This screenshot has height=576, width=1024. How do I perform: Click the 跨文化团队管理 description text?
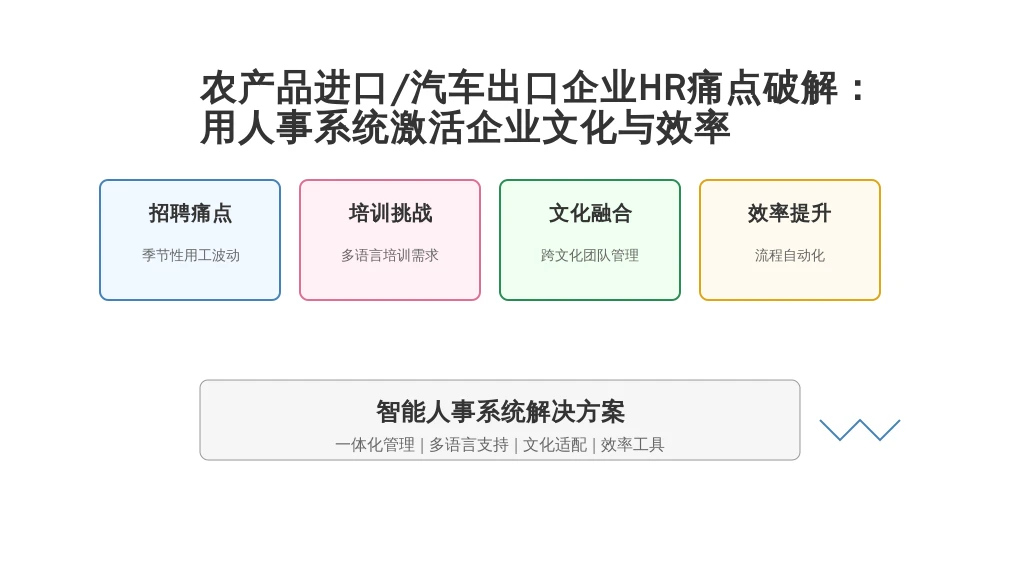coord(590,255)
